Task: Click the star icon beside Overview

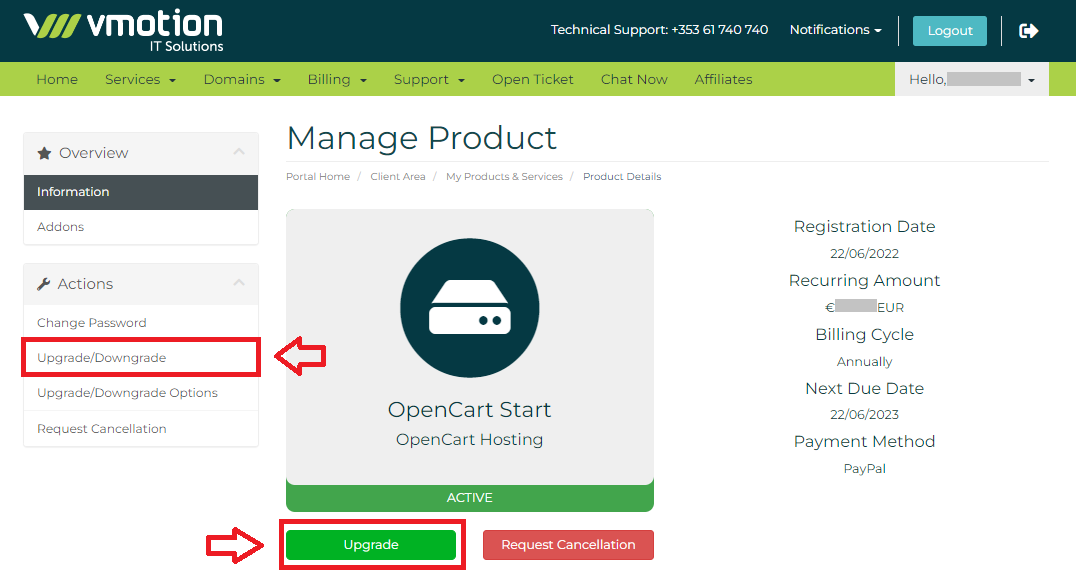Action: (x=44, y=153)
